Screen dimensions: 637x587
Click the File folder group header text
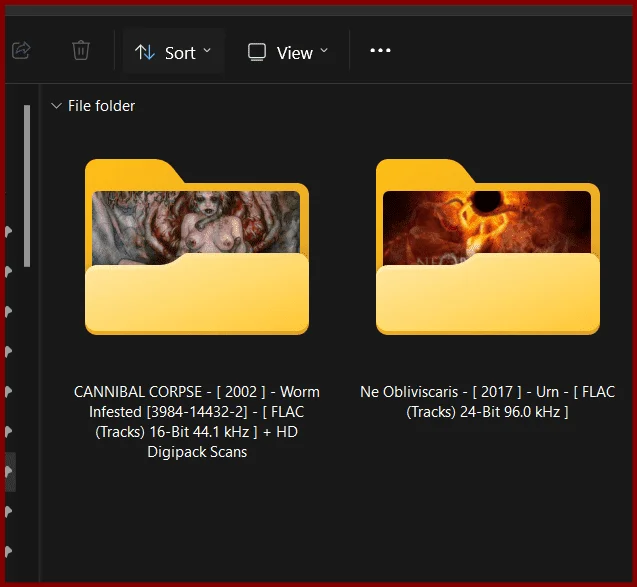(101, 106)
